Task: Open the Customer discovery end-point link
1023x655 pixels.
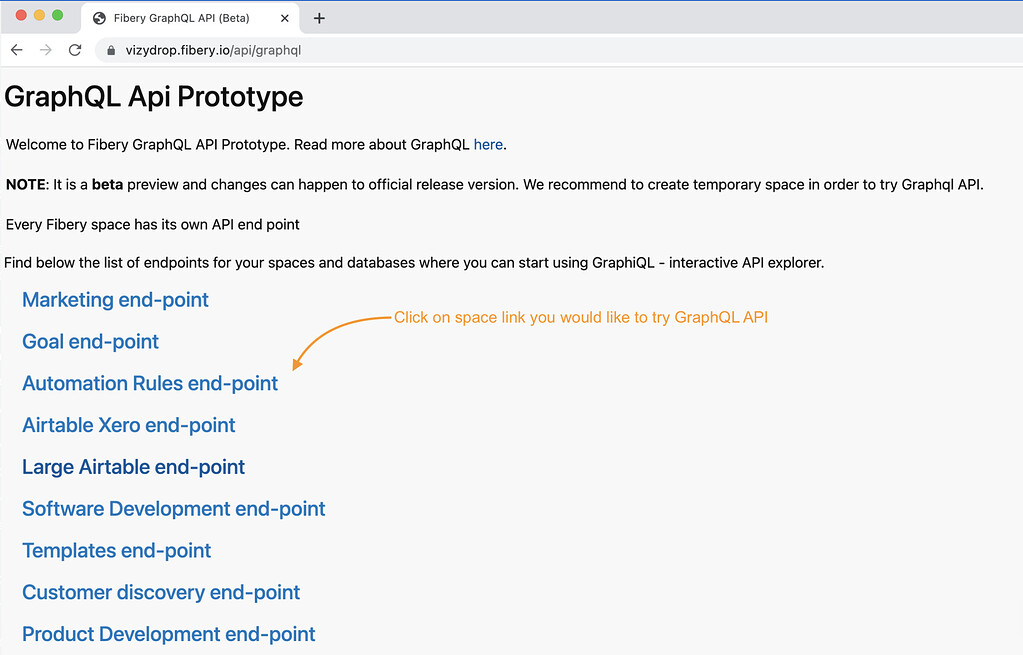Action: click(x=160, y=592)
